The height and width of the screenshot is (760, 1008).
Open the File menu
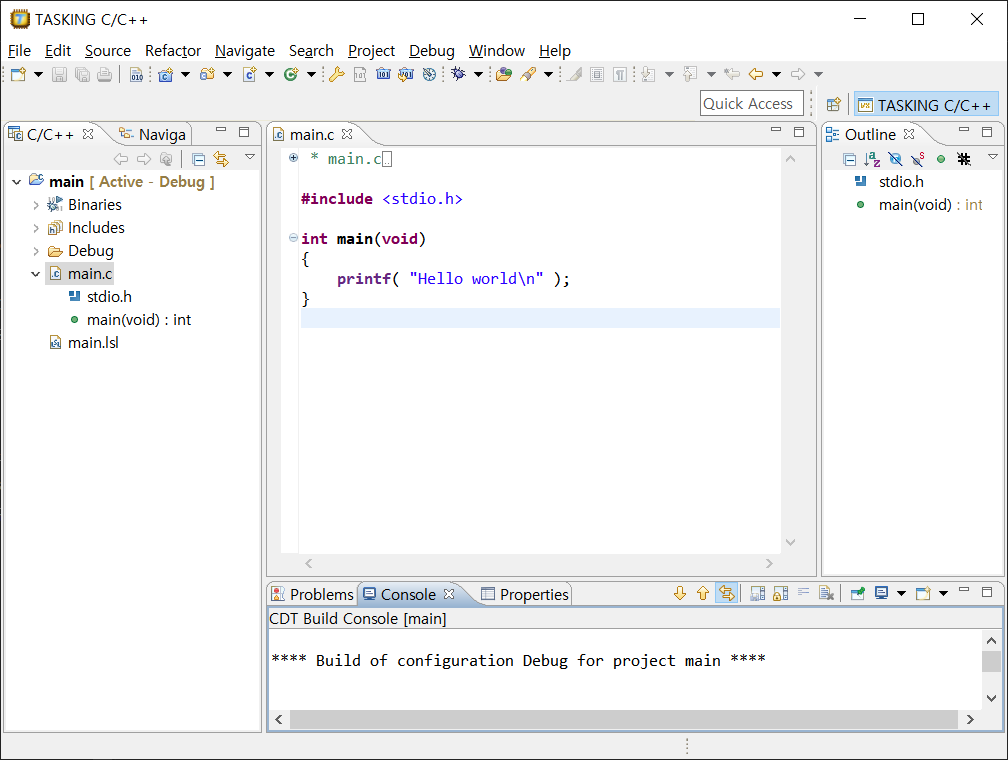19,51
